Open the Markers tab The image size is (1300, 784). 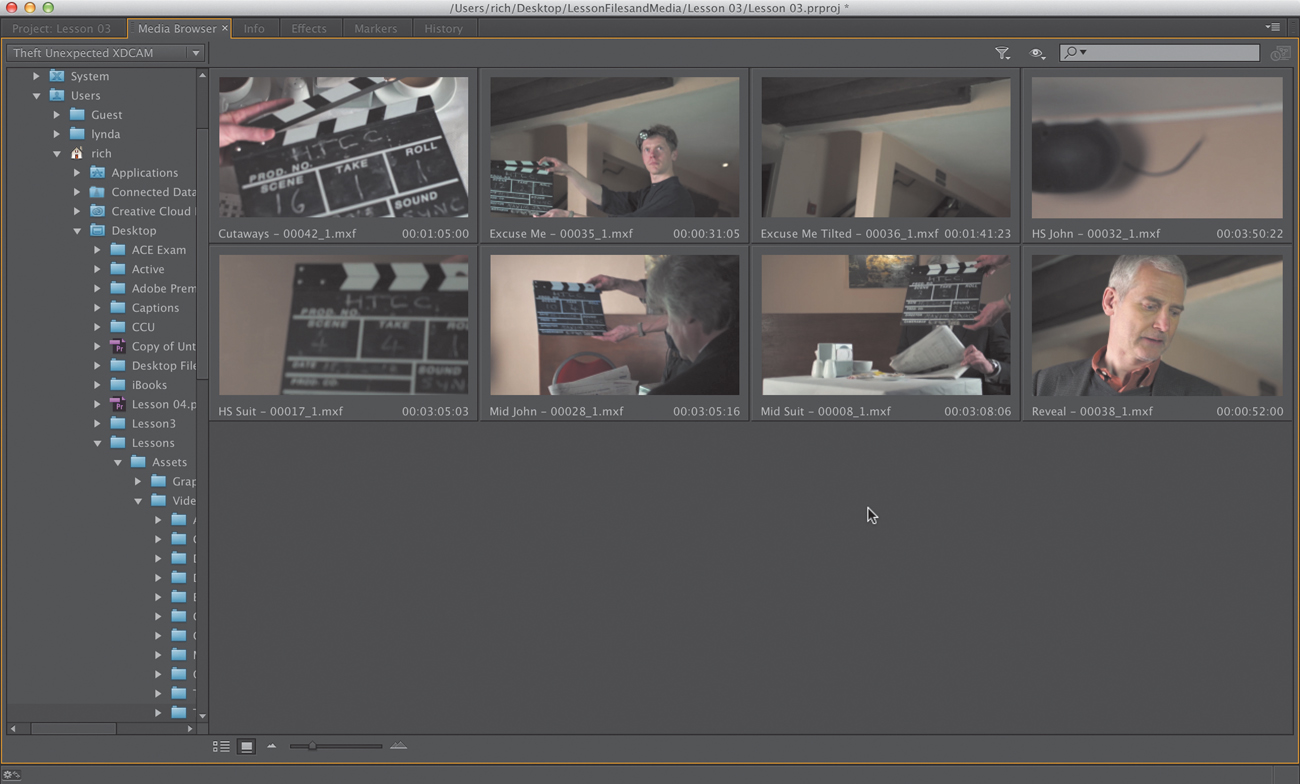click(x=375, y=28)
